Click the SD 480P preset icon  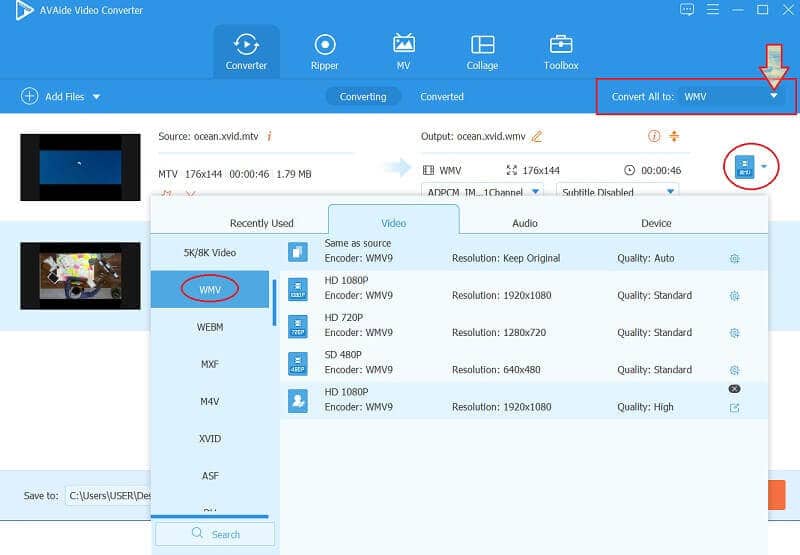tap(297, 364)
